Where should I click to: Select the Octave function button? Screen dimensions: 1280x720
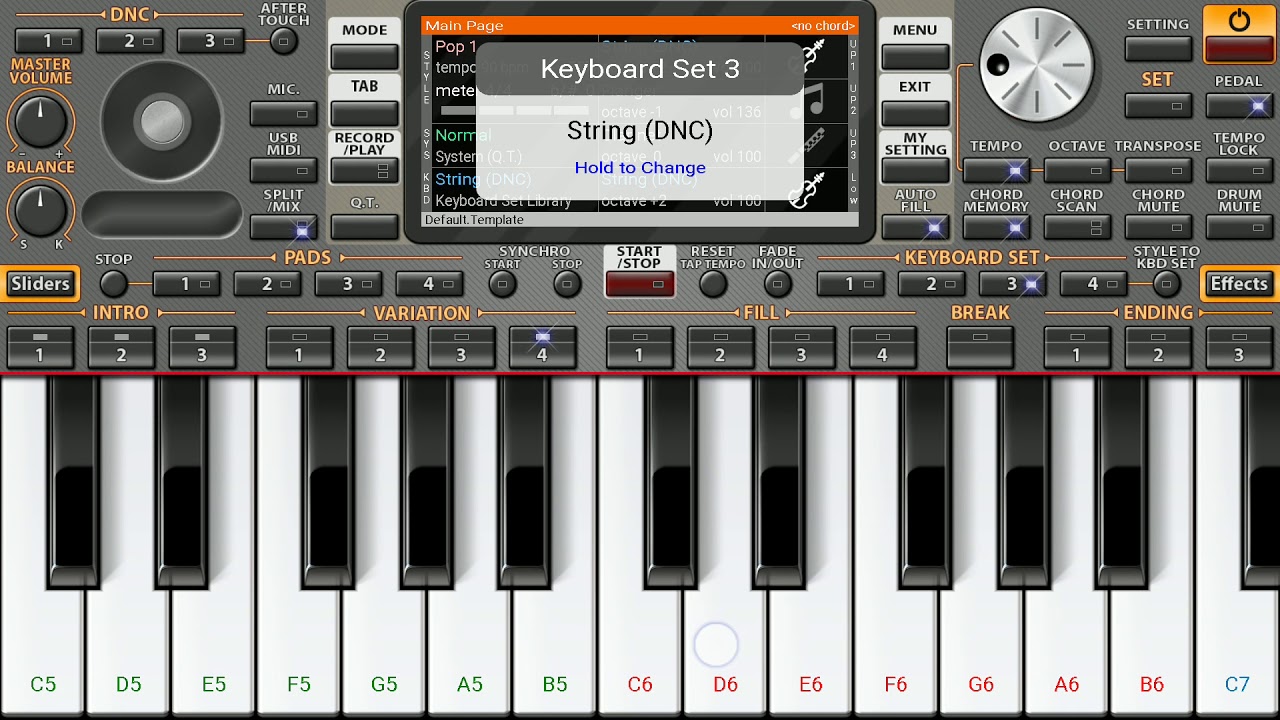point(1077,171)
